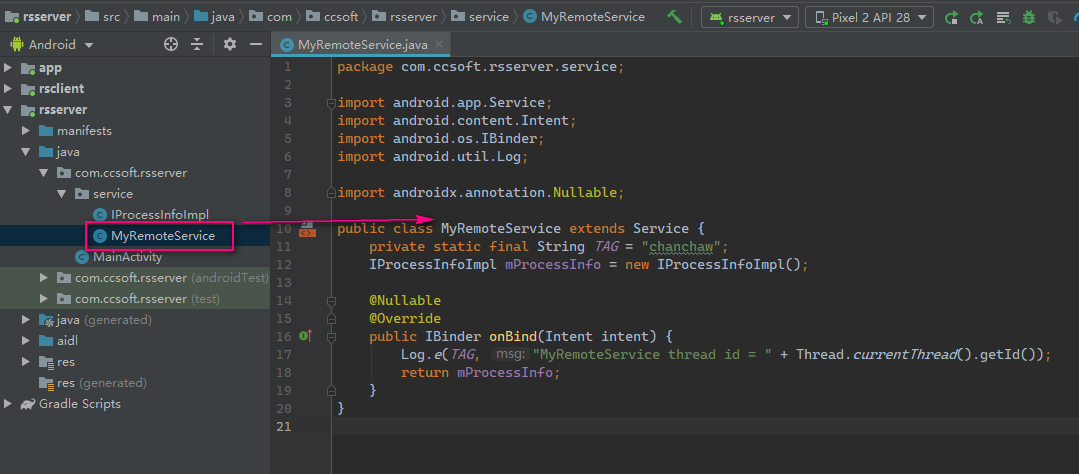Viewport: 1079px width, 474px height.
Task: Click the related XML gutter icon on line 10
Action: (x=307, y=230)
